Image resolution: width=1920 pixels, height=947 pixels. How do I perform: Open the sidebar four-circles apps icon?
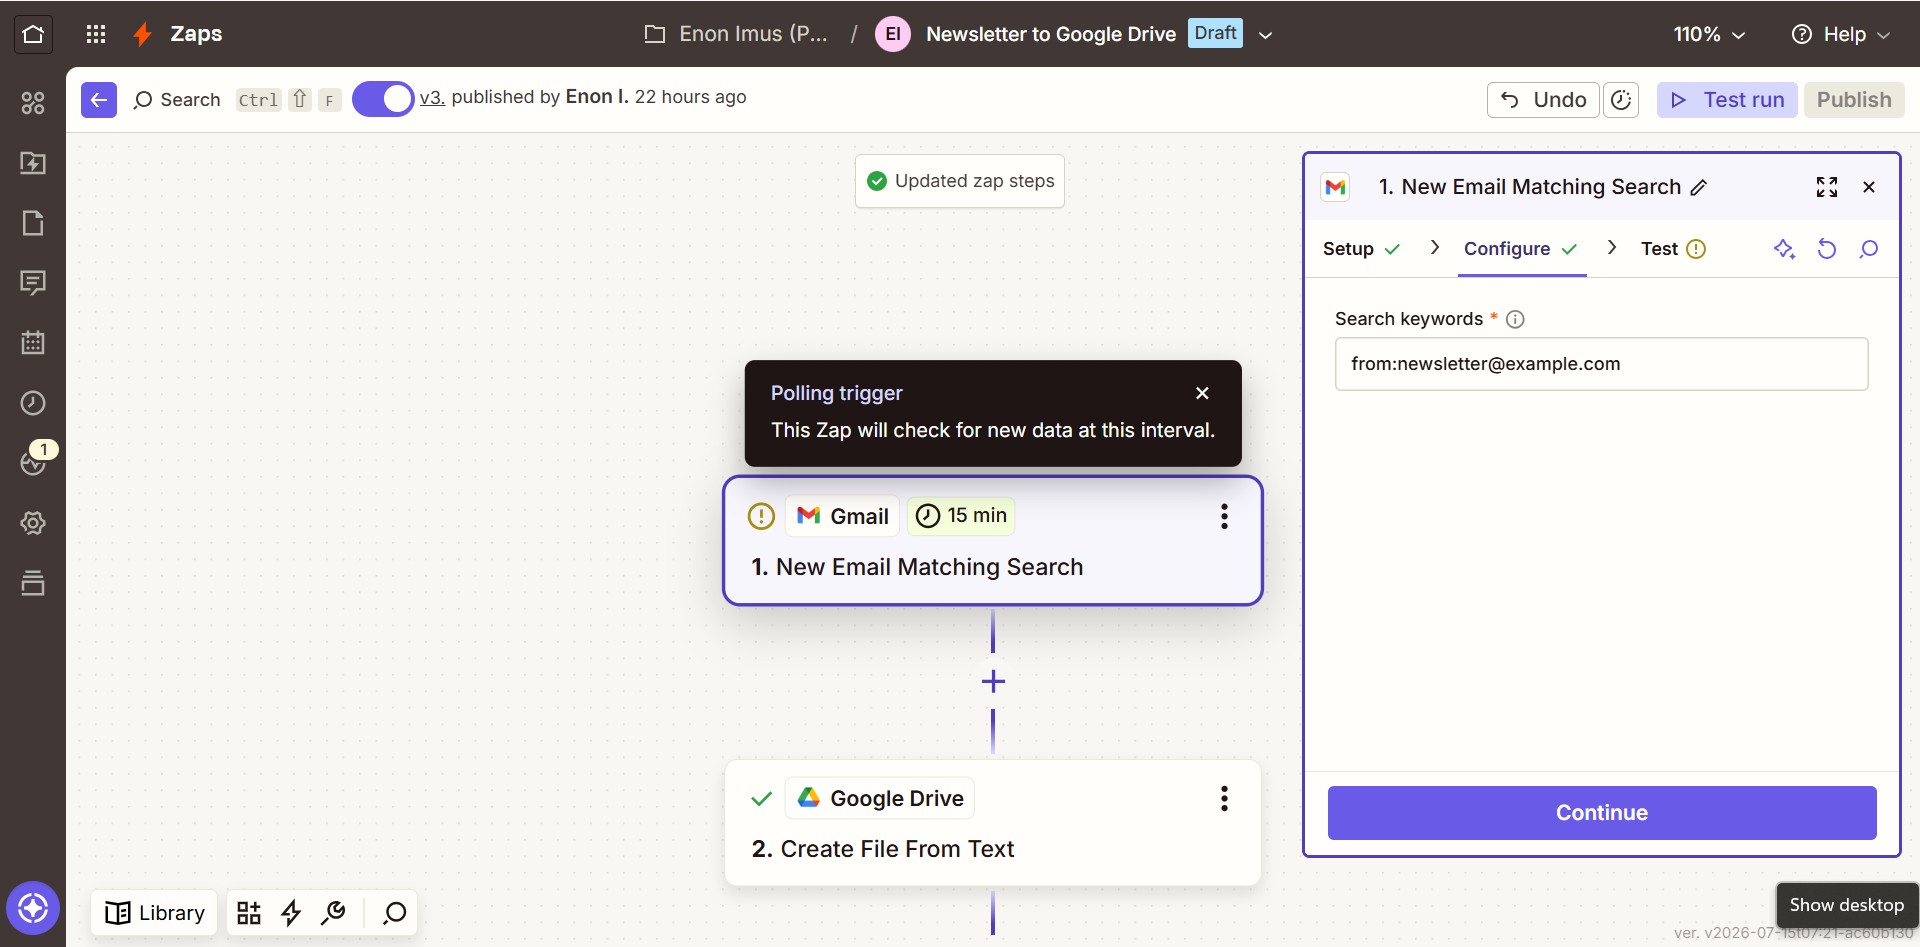pyautogui.click(x=33, y=103)
